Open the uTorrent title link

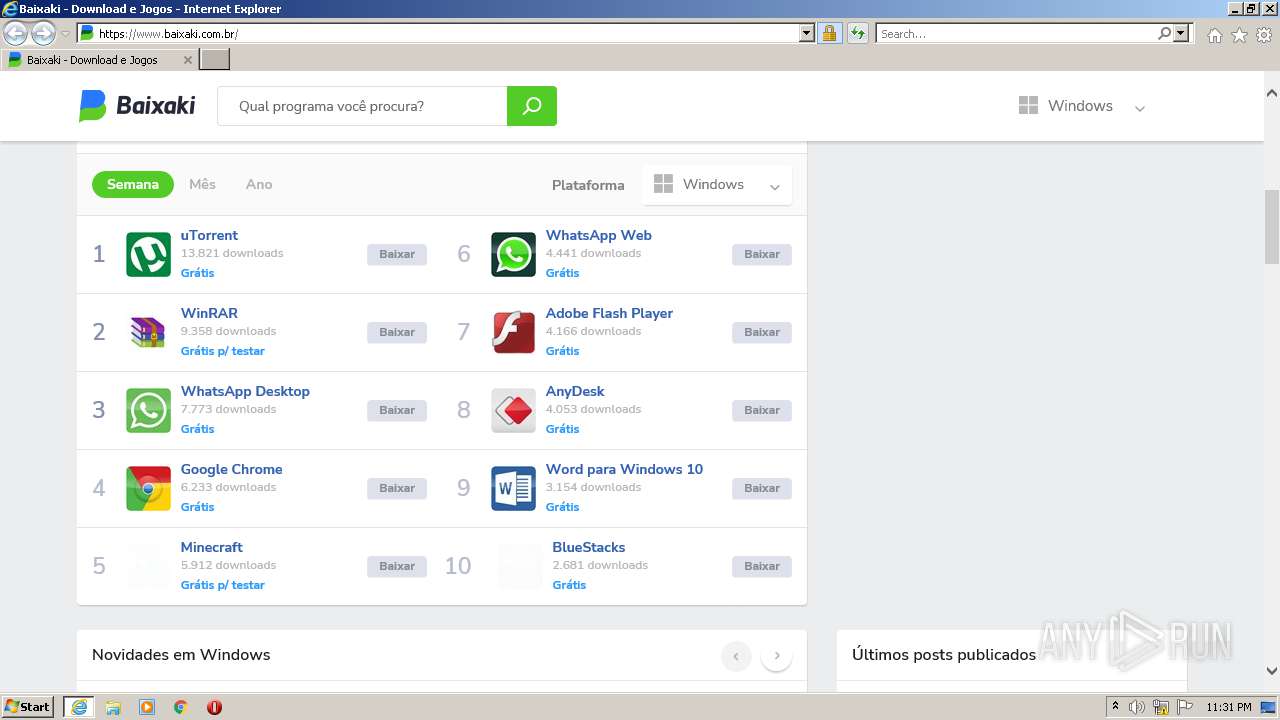coord(209,235)
